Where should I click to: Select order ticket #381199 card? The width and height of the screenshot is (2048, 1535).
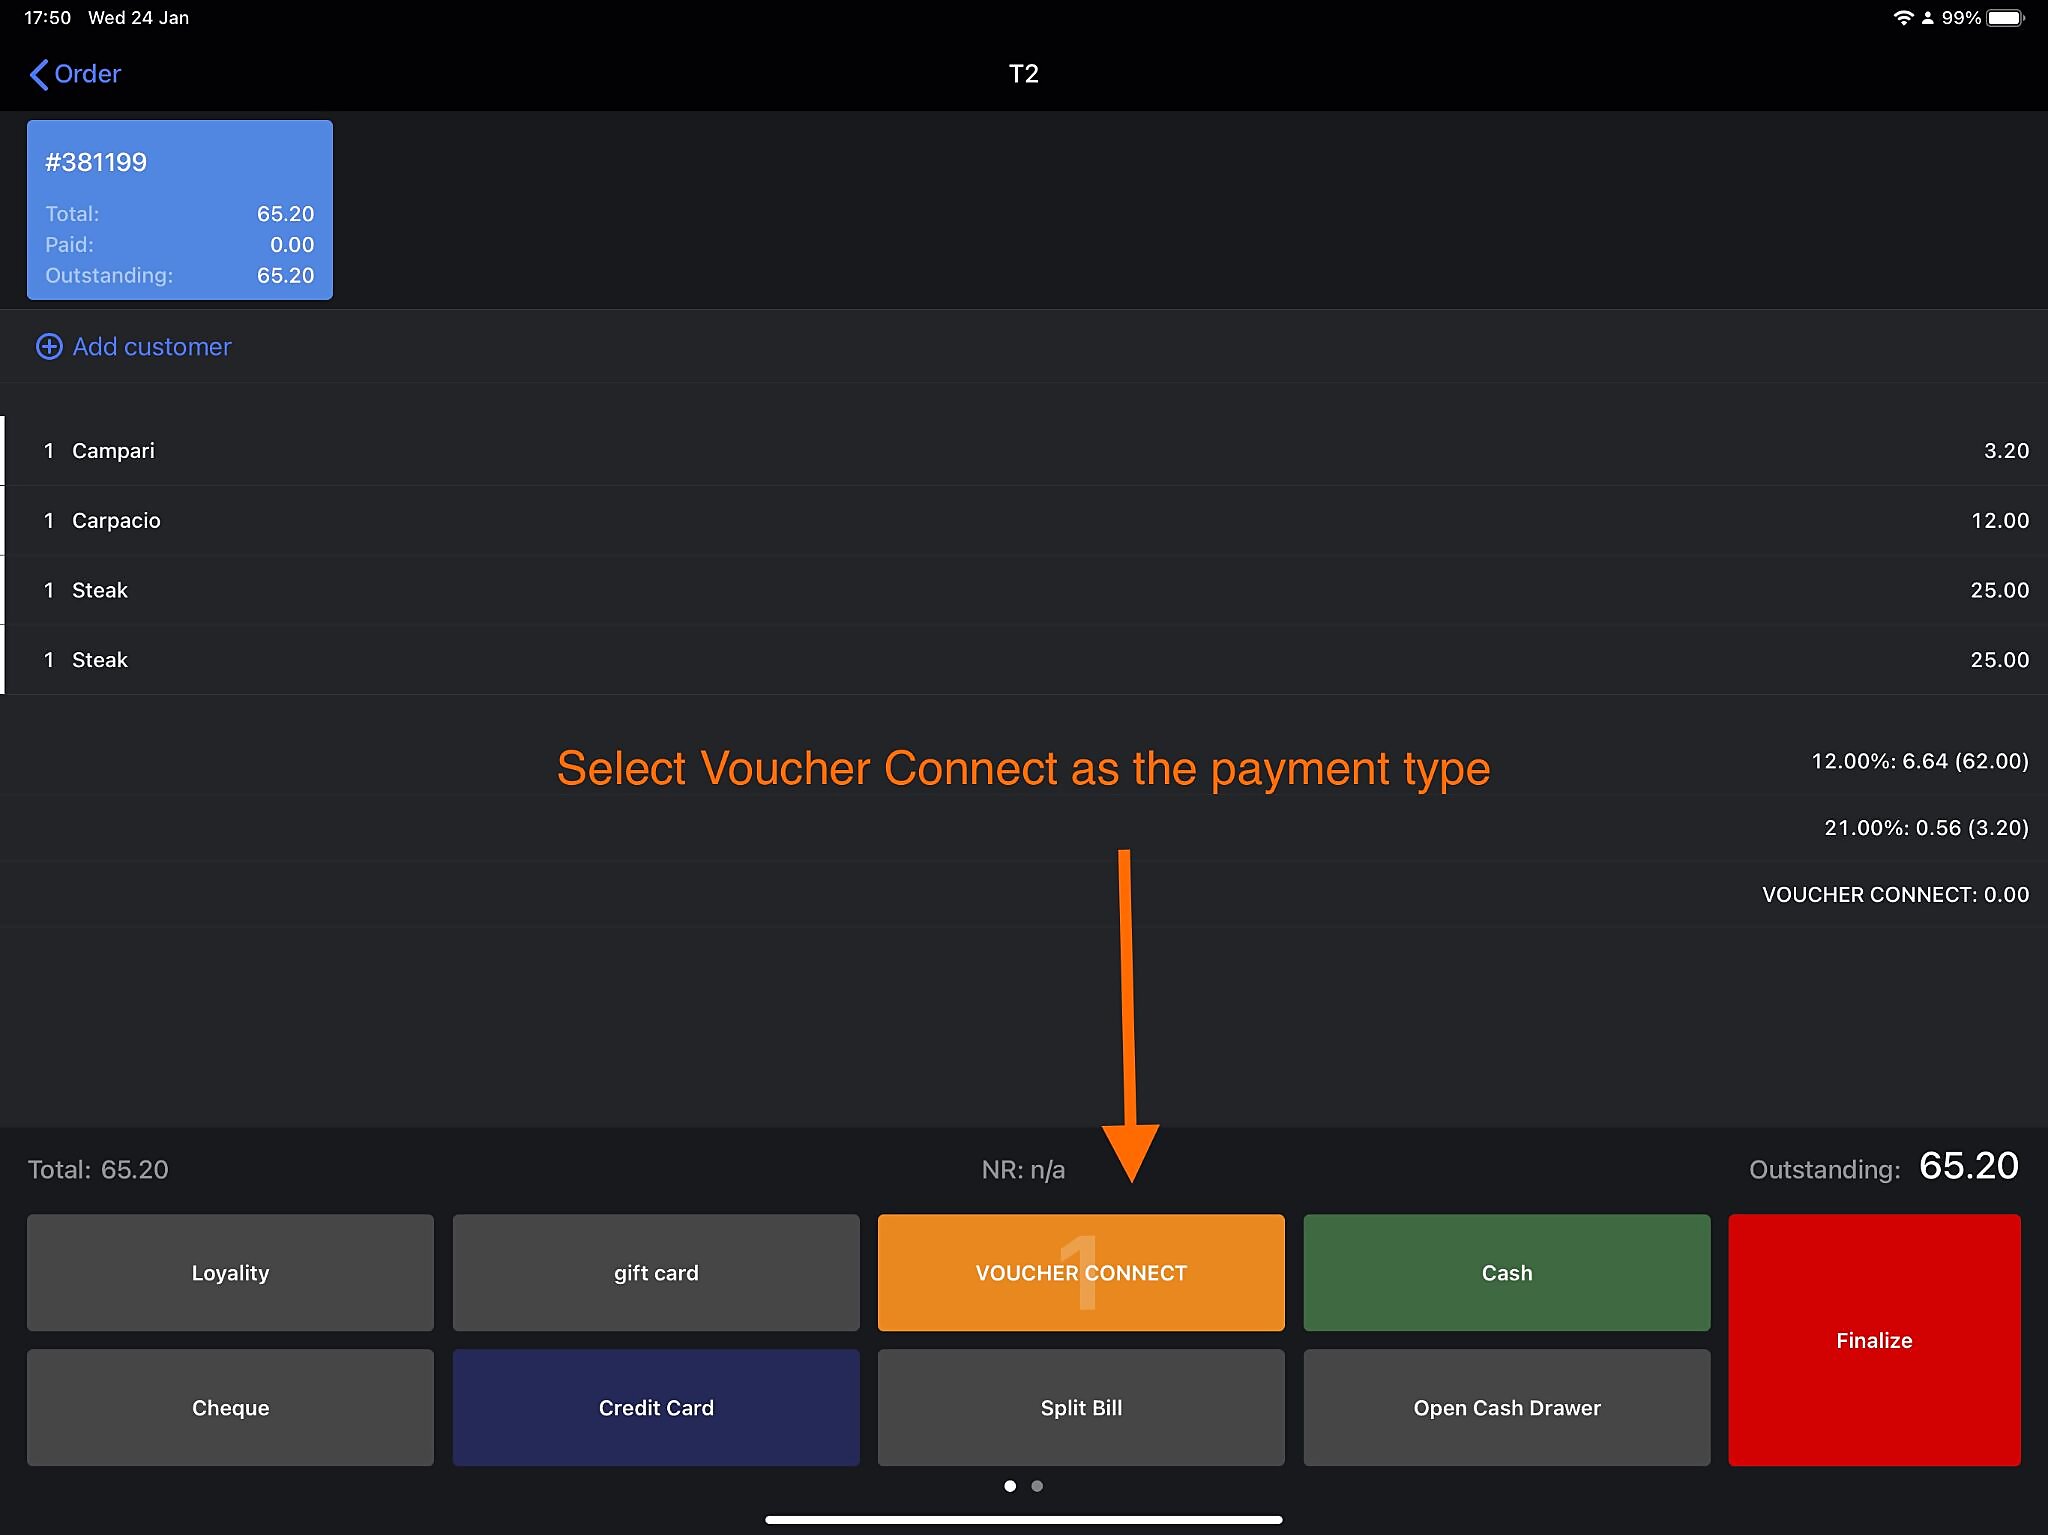pos(180,210)
